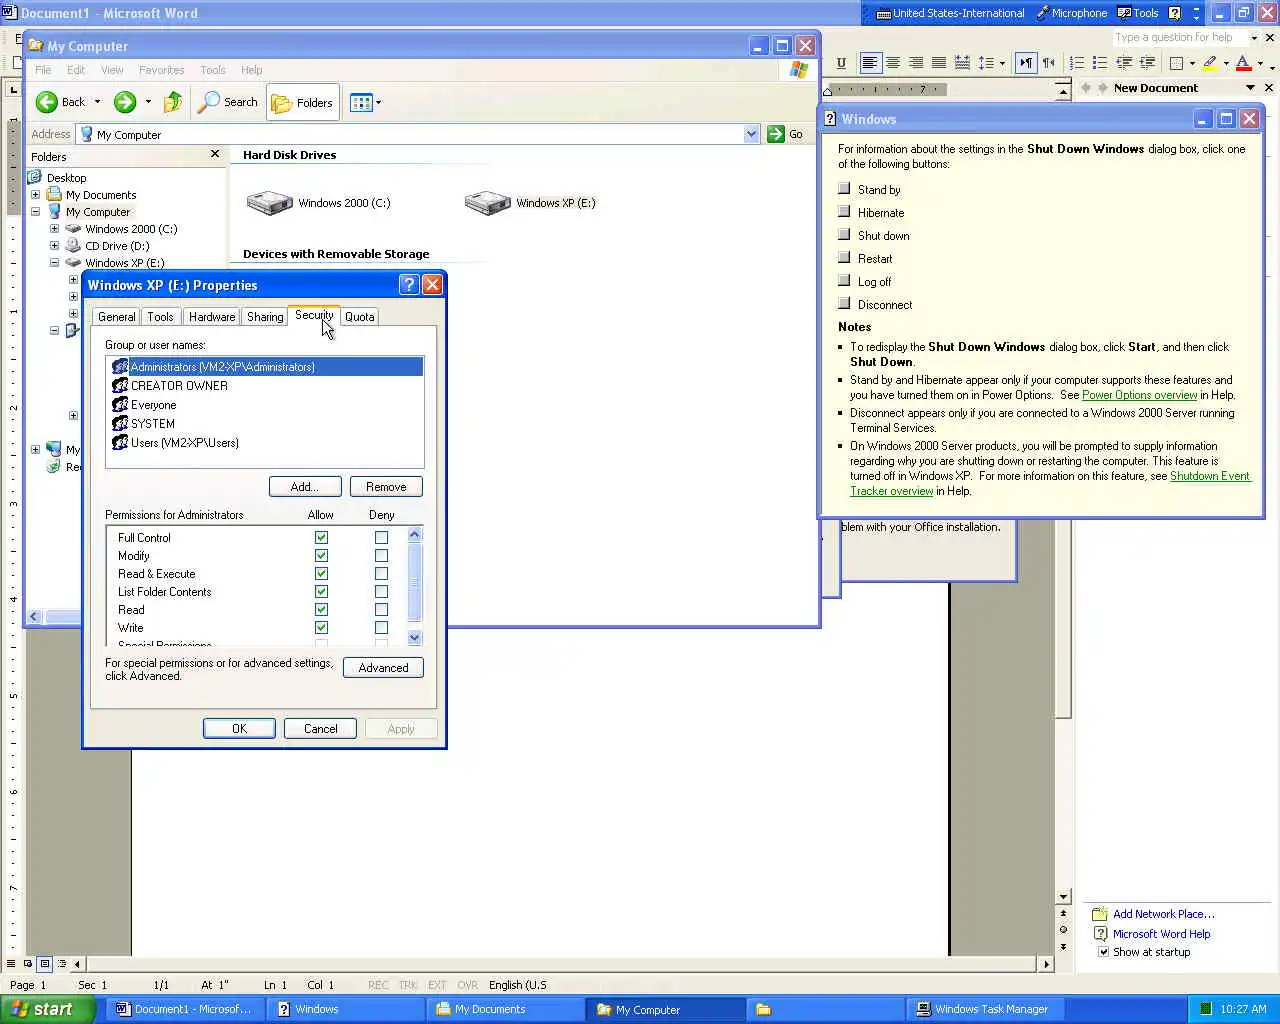1280x1024 pixels.
Task: Open the Views icon in Explorer toolbar
Action: (x=361, y=102)
